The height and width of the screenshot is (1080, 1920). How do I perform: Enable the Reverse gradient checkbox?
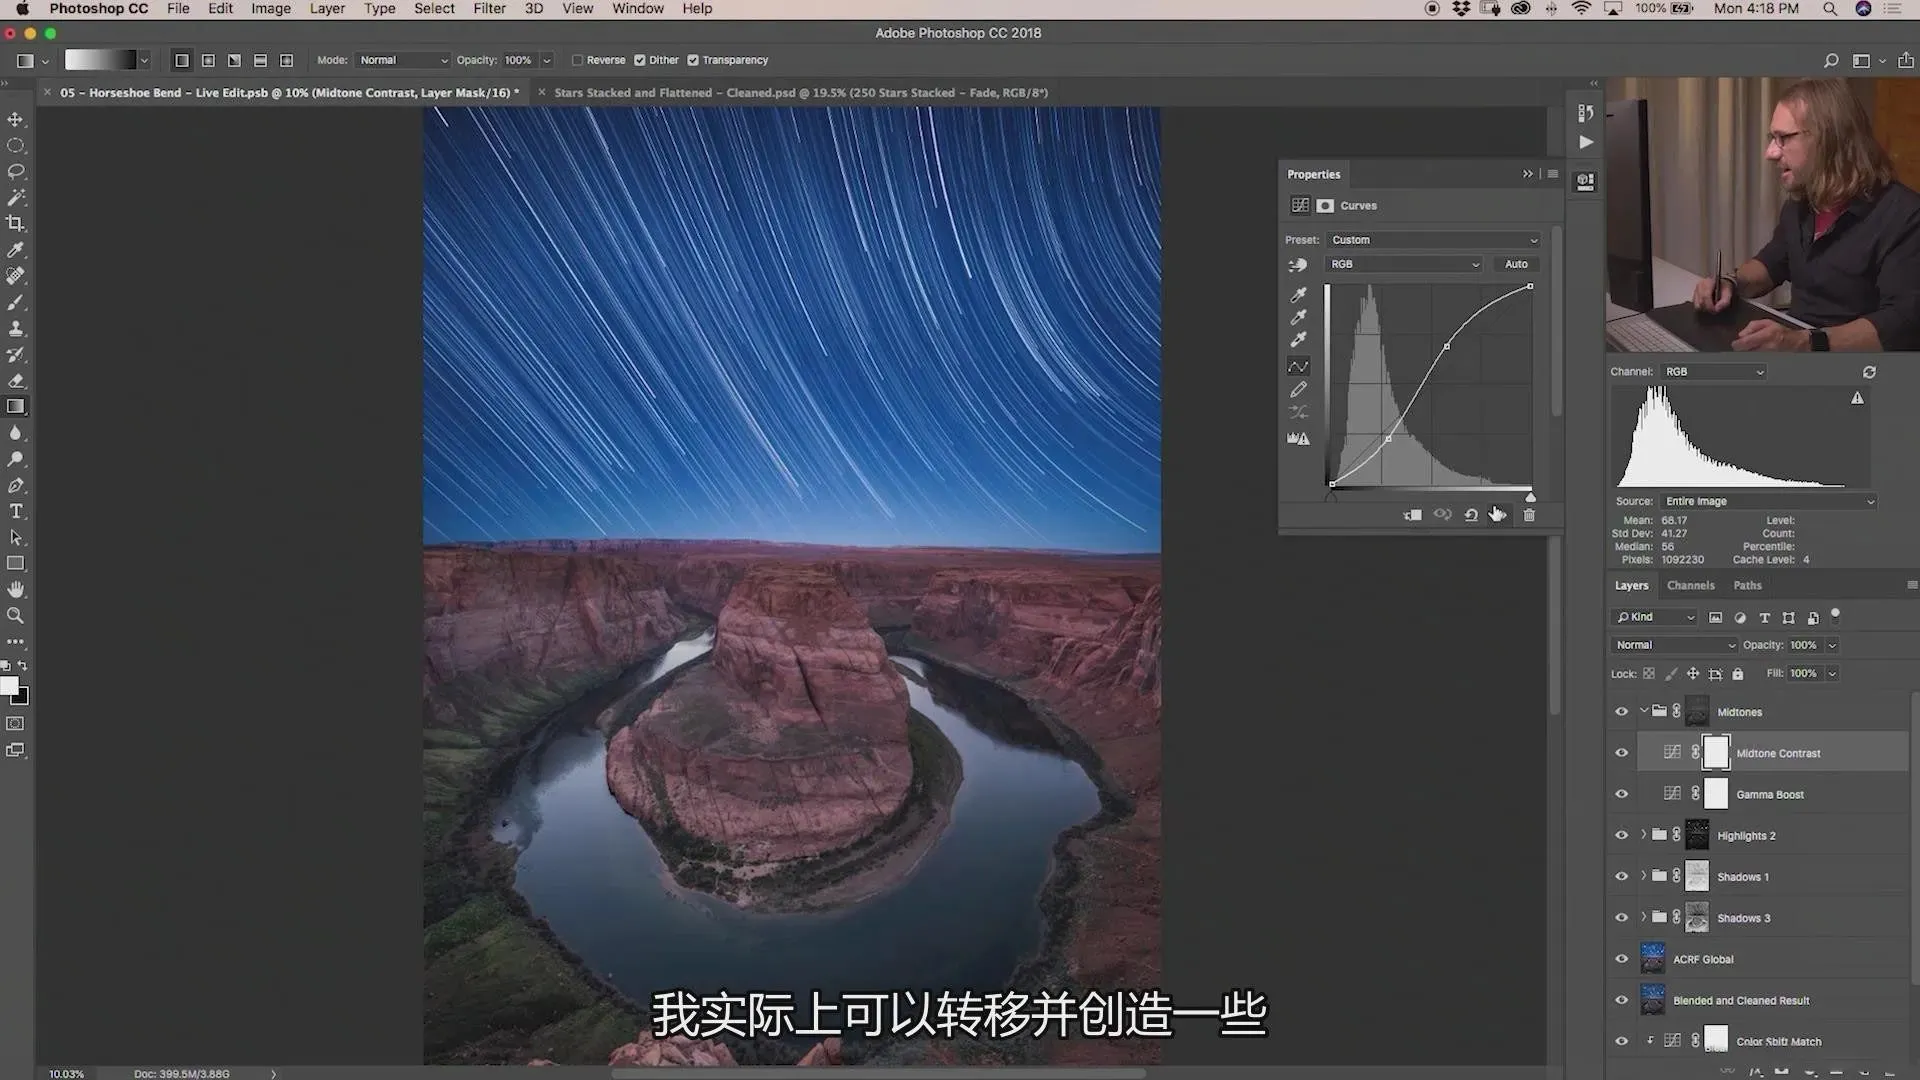pos(577,60)
